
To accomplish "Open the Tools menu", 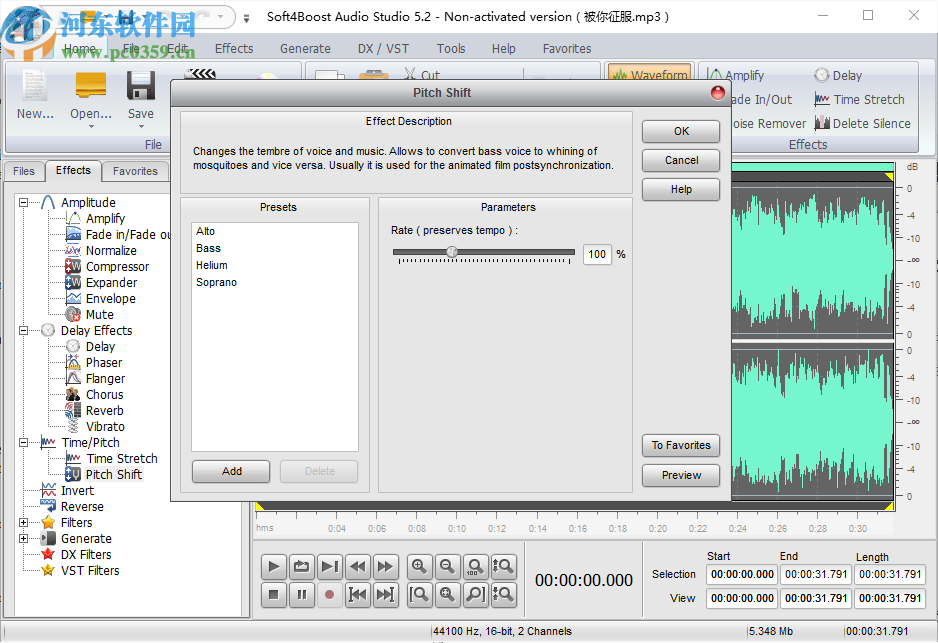I will coord(451,48).
